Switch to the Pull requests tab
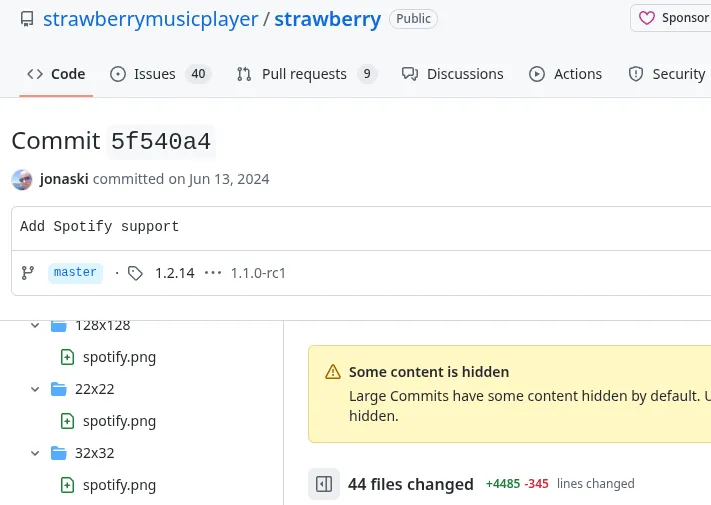 pos(306,74)
